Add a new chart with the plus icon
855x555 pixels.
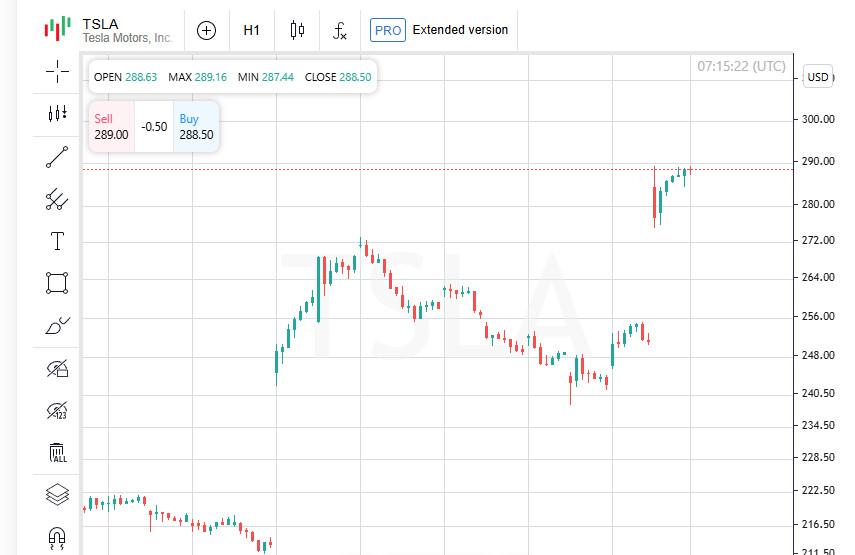click(206, 31)
